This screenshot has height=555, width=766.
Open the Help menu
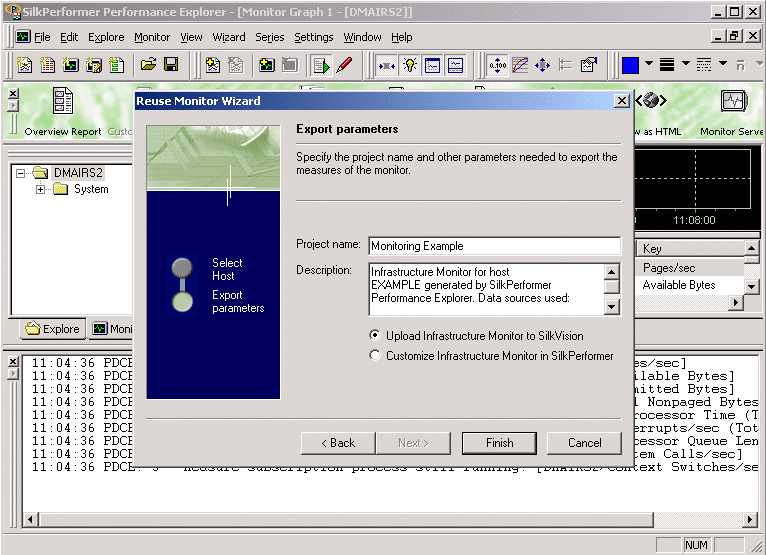click(x=402, y=37)
